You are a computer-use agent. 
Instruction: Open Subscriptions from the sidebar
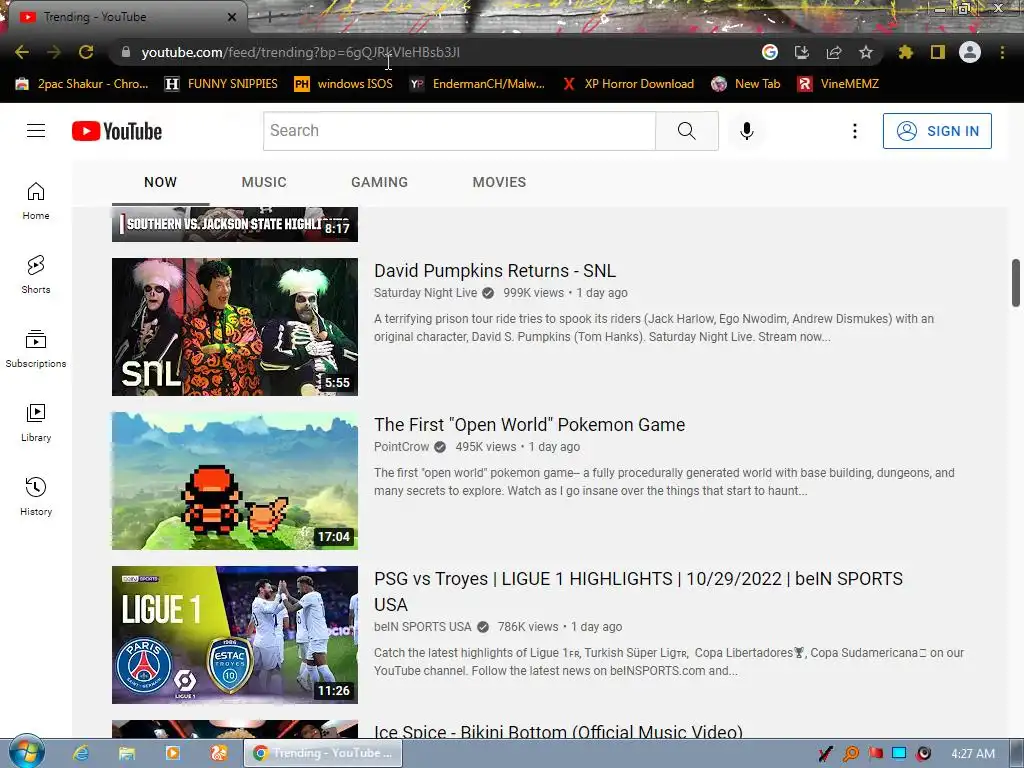pyautogui.click(x=36, y=349)
